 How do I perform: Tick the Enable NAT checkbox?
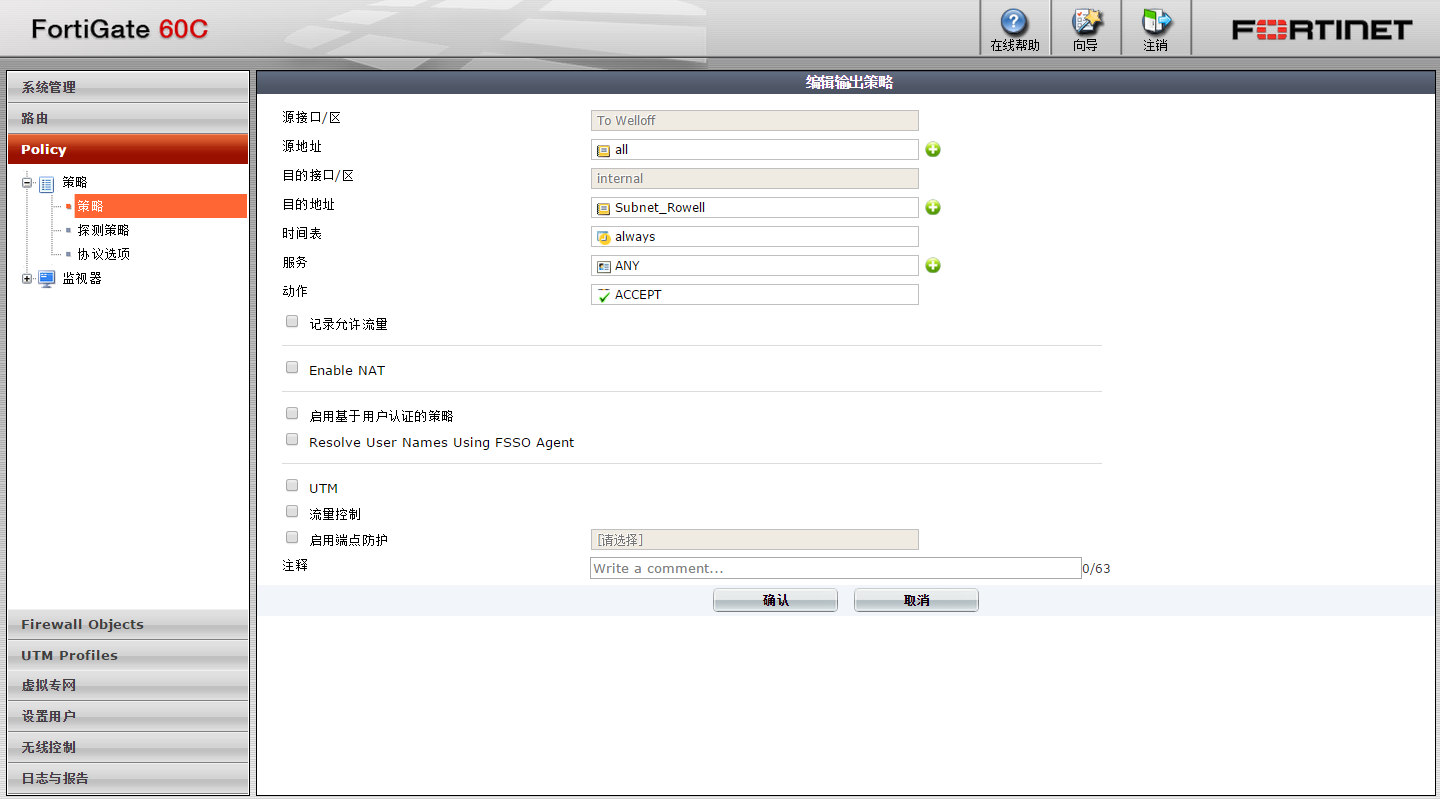(292, 368)
